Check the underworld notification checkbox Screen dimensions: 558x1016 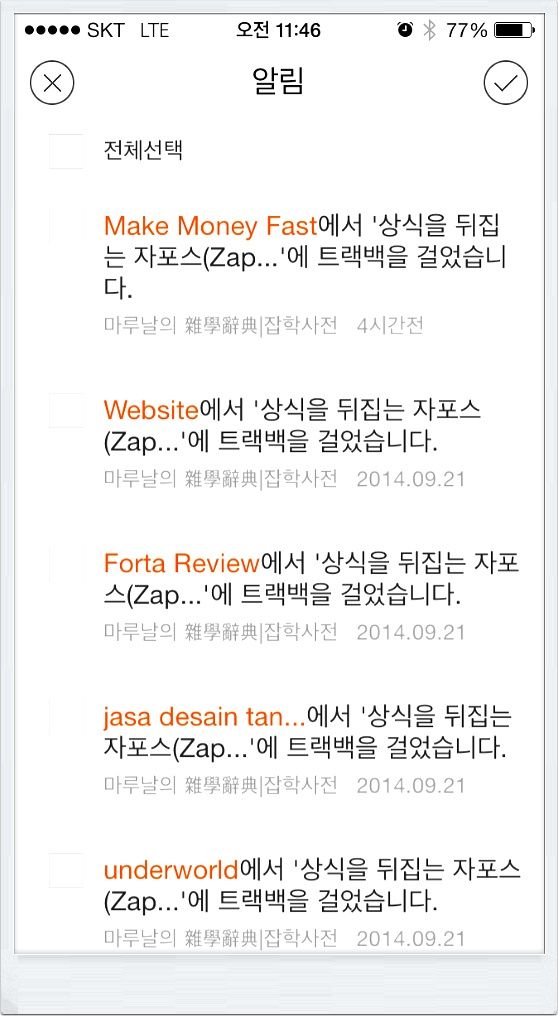click(x=66, y=870)
